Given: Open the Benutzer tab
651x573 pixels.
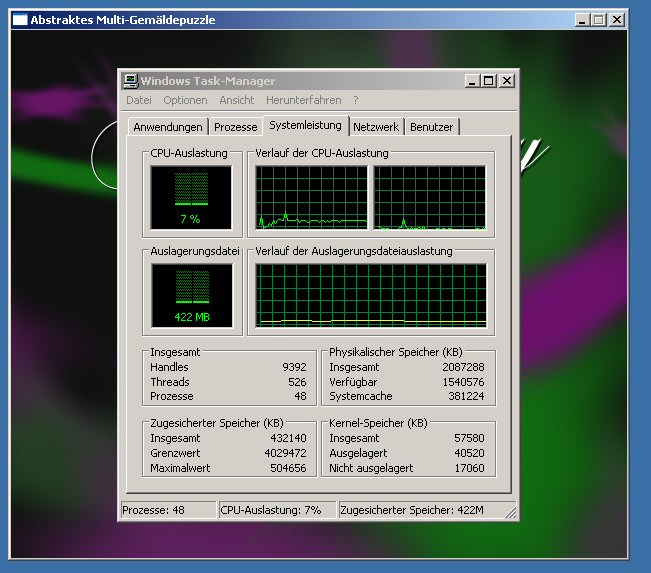Looking at the screenshot, I should pyautogui.click(x=432, y=127).
